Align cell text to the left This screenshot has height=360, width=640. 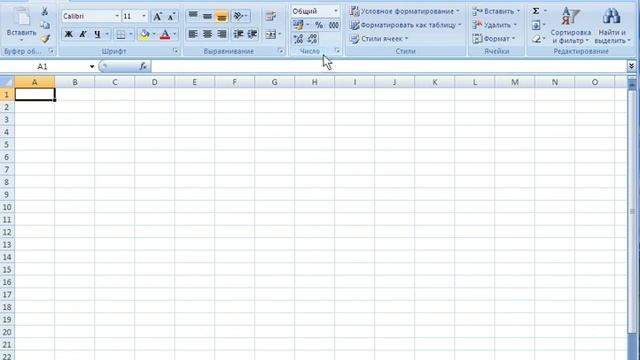click(193, 34)
